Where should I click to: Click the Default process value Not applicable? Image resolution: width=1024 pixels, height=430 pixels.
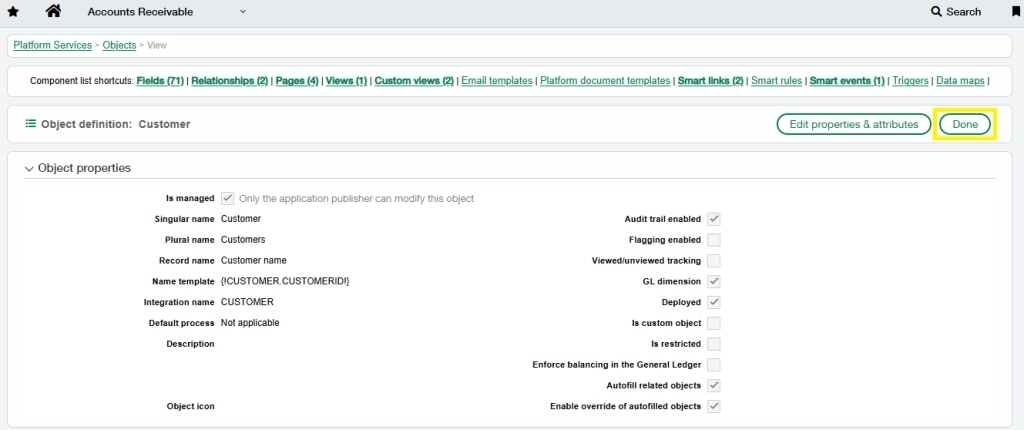click(x=250, y=323)
